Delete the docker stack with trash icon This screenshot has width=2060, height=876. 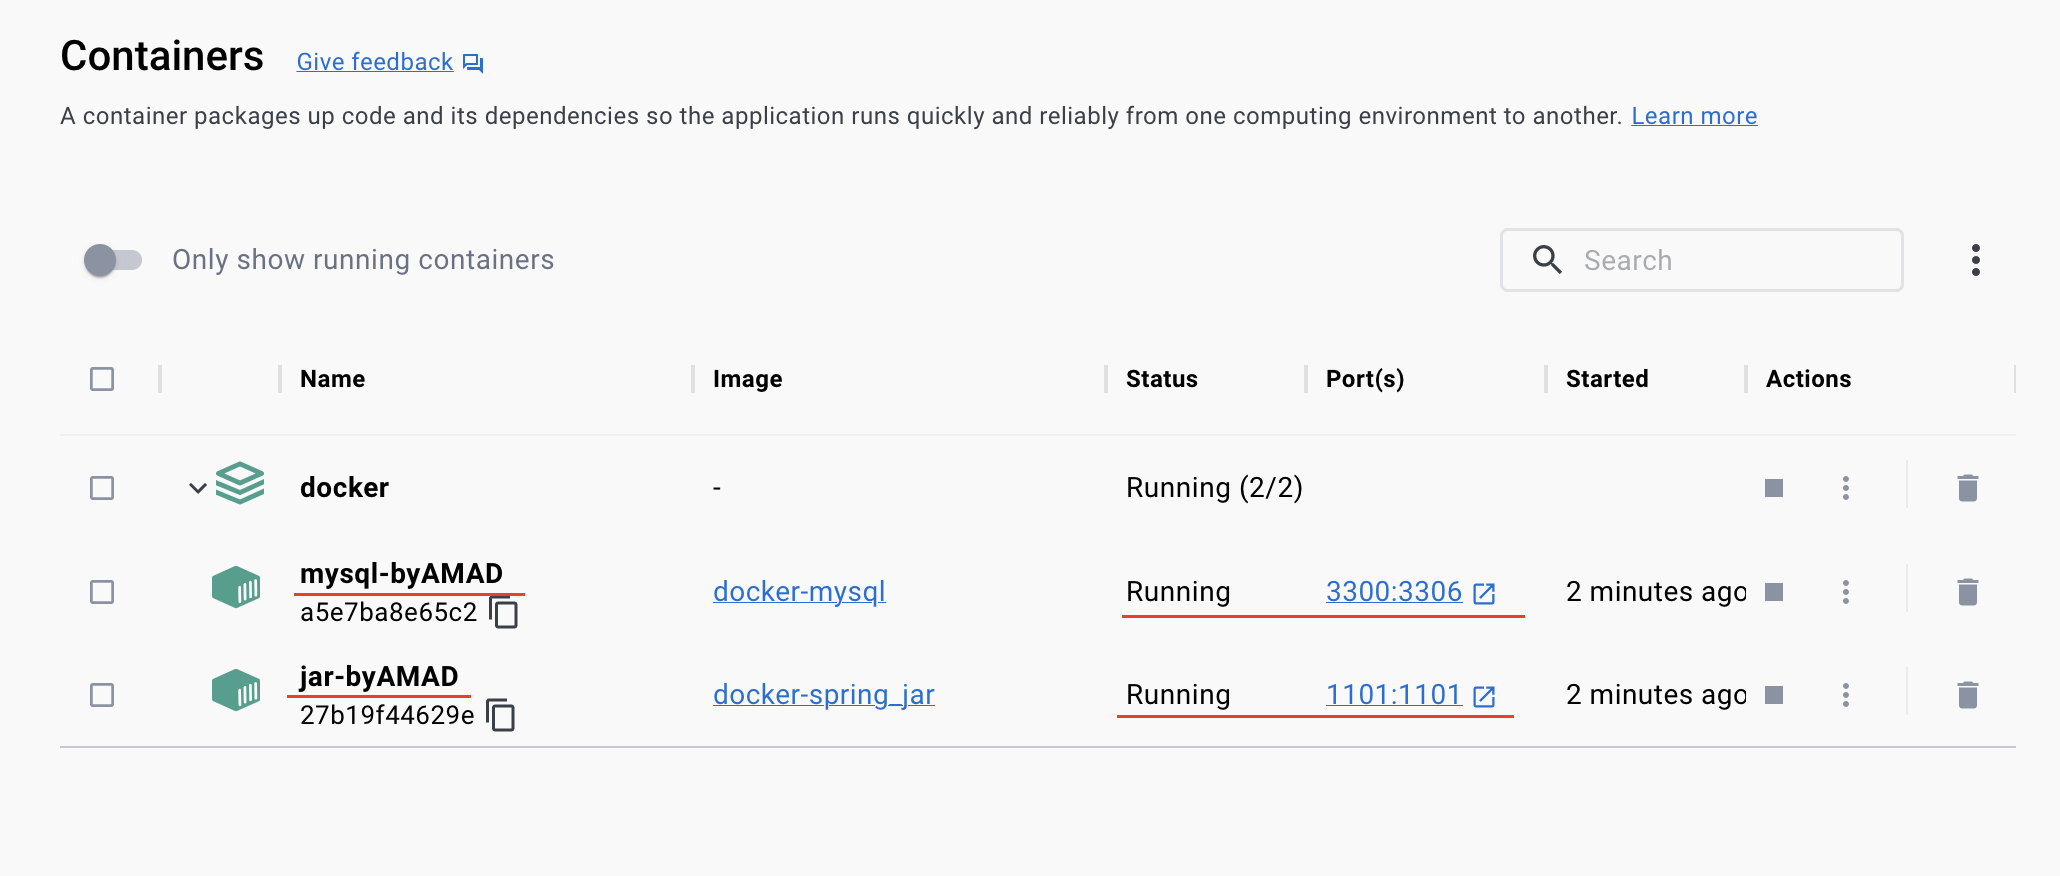tap(1967, 488)
